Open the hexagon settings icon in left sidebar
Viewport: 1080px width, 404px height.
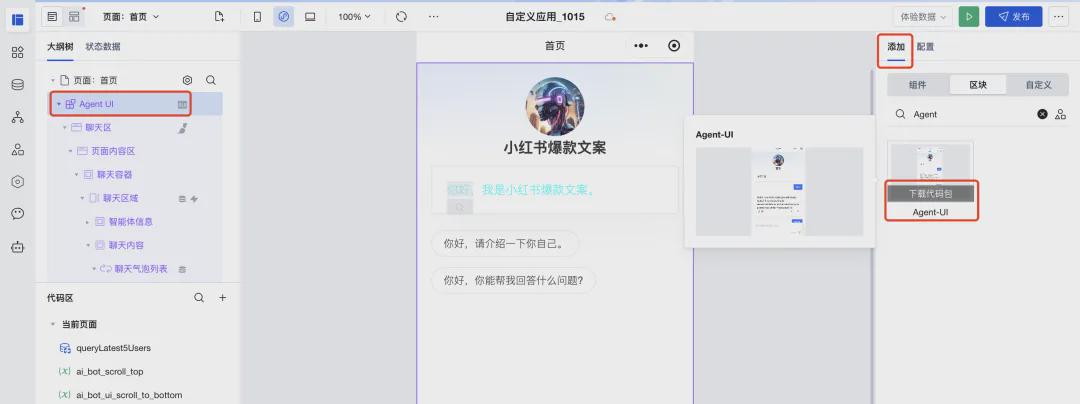pos(18,182)
